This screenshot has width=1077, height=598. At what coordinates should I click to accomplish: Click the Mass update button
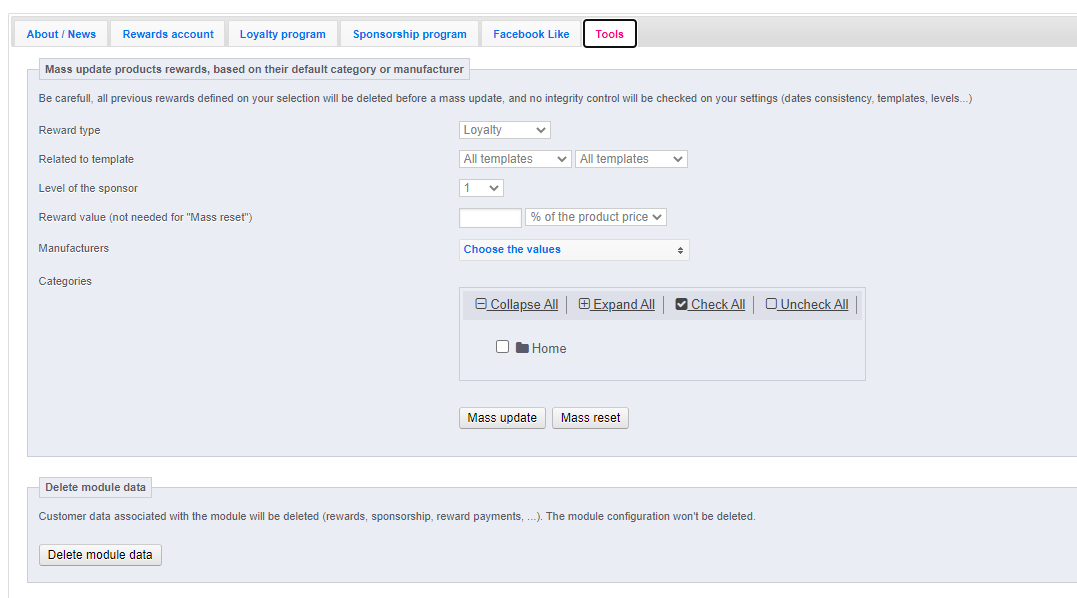pos(502,417)
